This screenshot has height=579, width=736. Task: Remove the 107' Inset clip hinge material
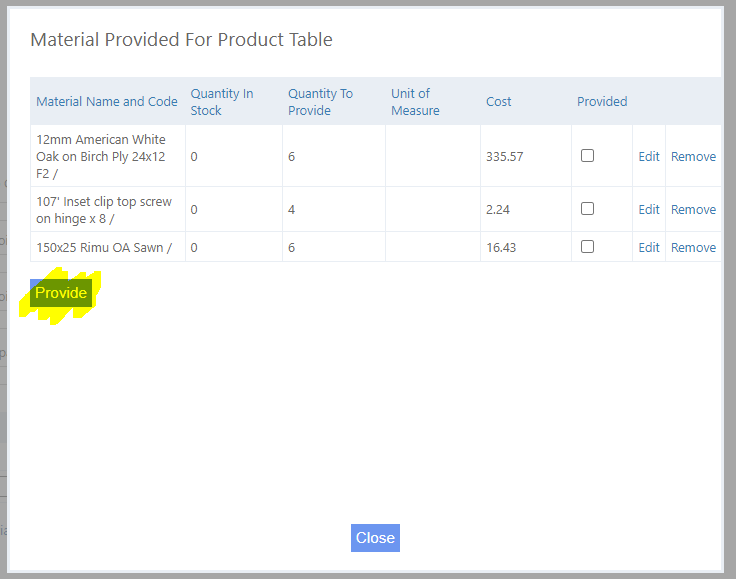tap(693, 209)
